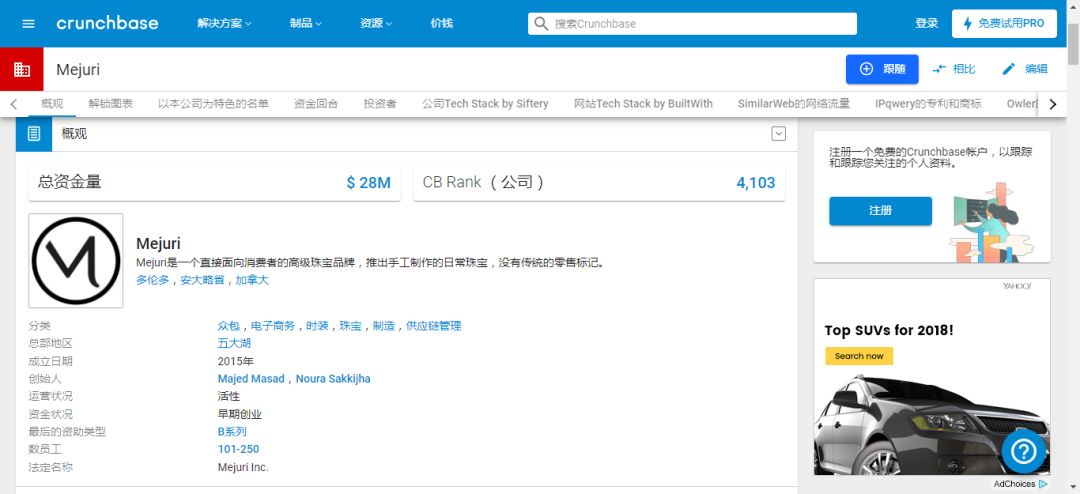Click the $ 28M total funding value
The width and height of the screenshot is (1080, 494).
368,183
